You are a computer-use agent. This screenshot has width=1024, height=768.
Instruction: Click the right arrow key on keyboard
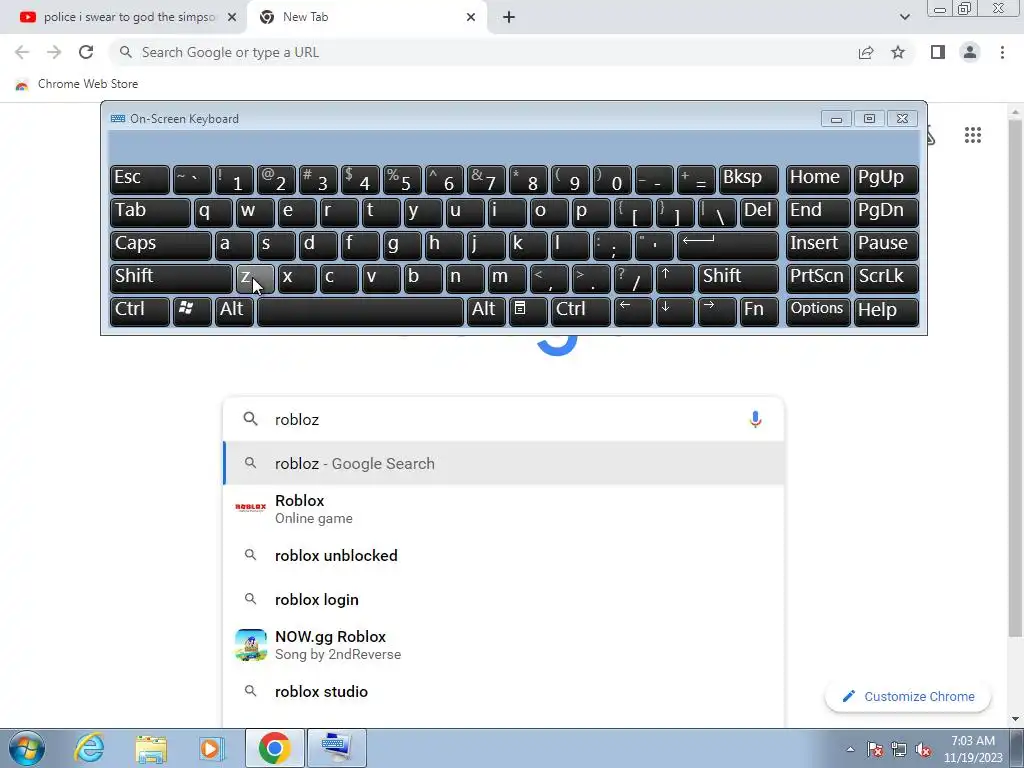[716, 312]
